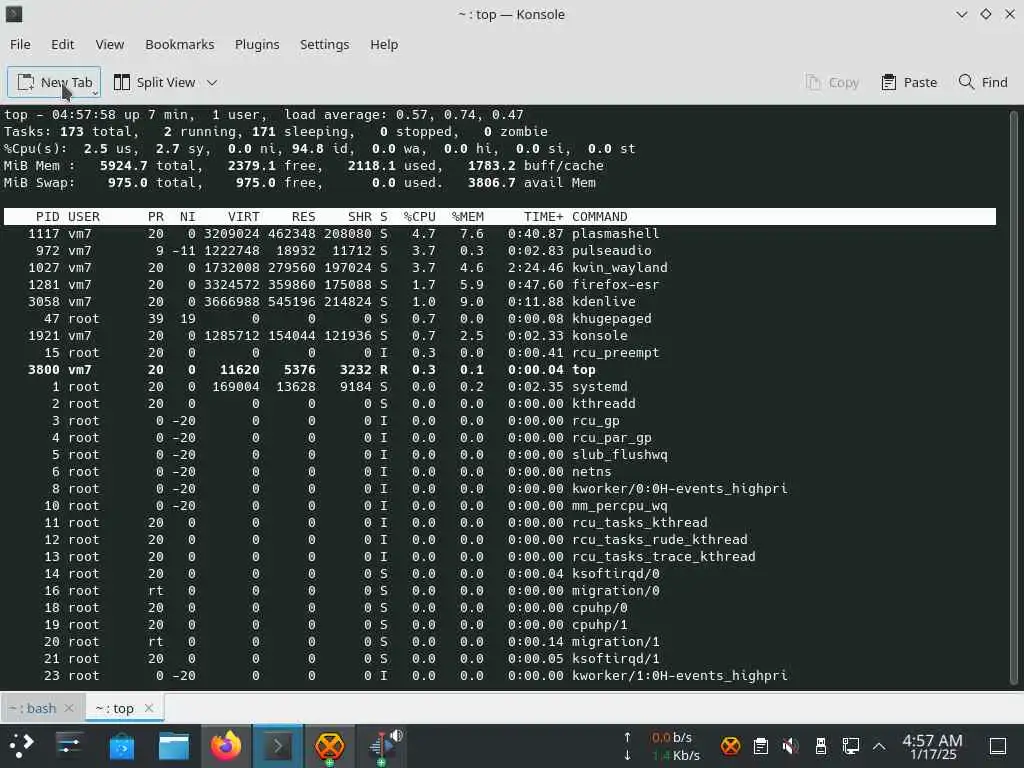Image resolution: width=1024 pixels, height=768 pixels.
Task: Open the New Tab dropdown arrow
Action: point(95,93)
